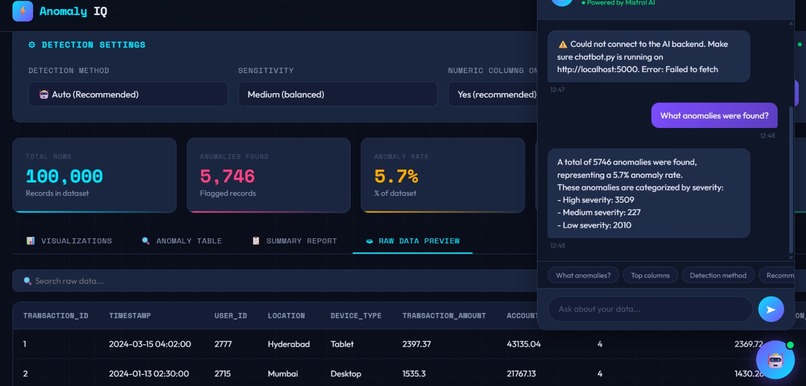
Task: Send the chat message with arrow button
Action: tap(771, 309)
